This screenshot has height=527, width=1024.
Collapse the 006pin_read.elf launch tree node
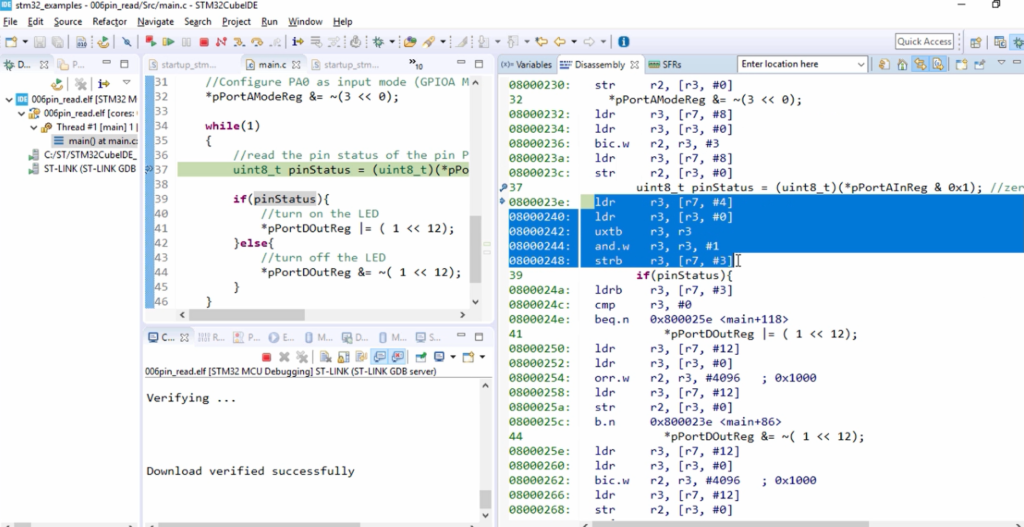(x=8, y=99)
